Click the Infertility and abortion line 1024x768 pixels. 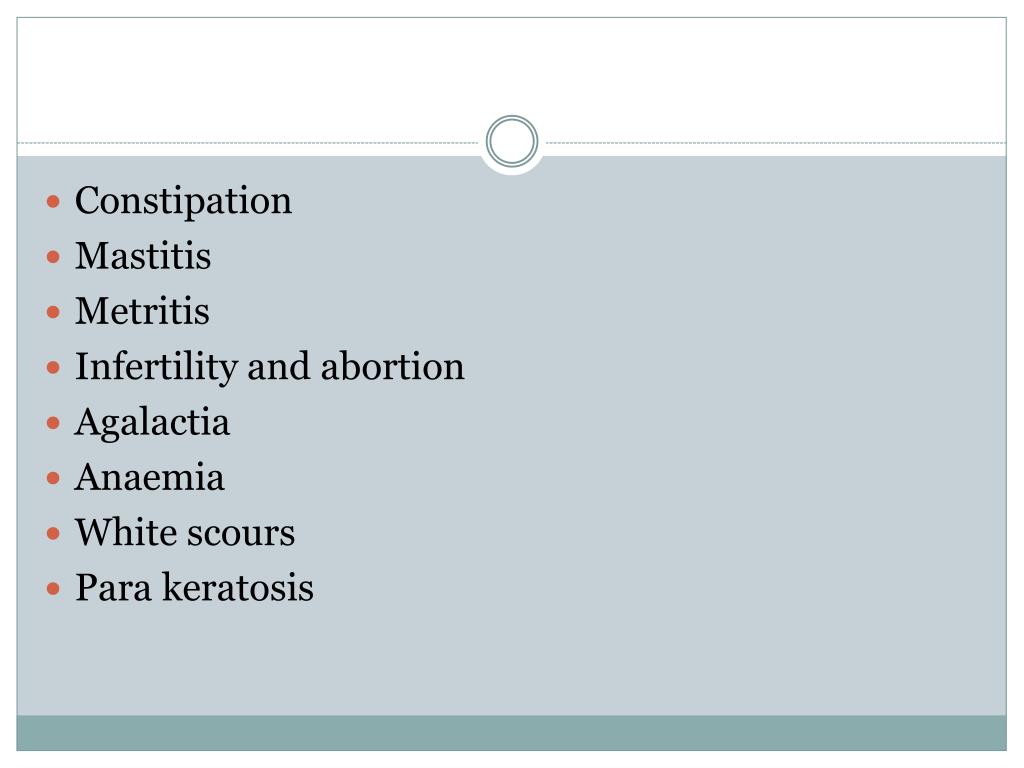[269, 367]
